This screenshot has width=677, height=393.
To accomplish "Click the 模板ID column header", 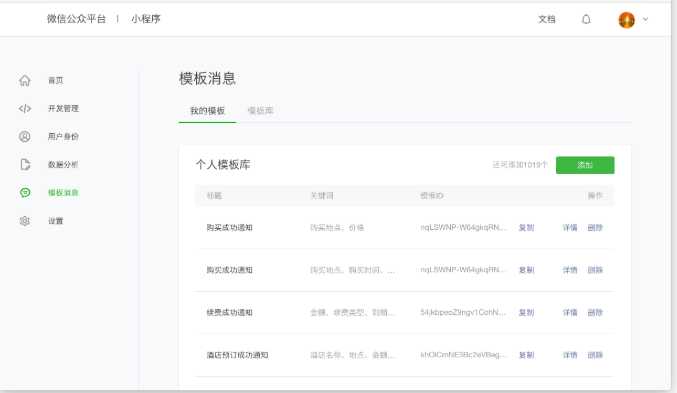I will point(432,196).
